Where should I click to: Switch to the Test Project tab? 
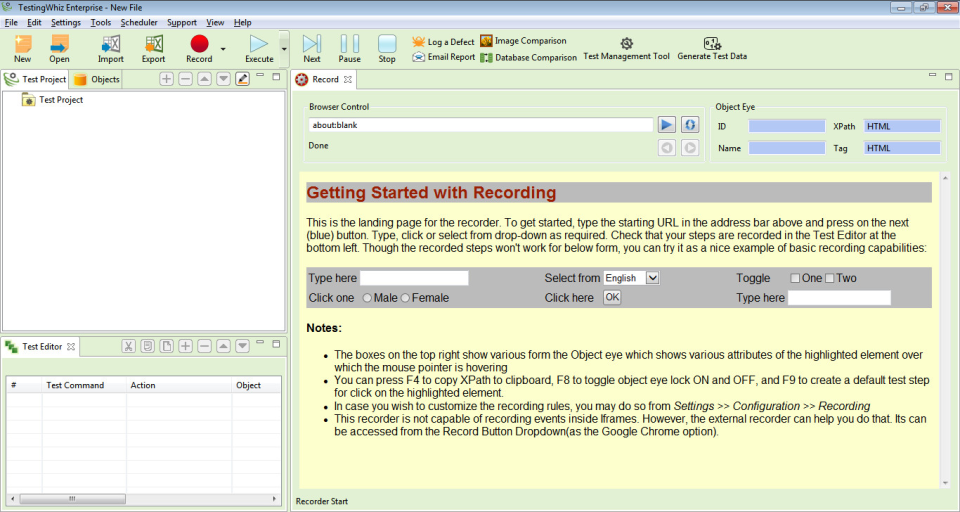(x=36, y=79)
